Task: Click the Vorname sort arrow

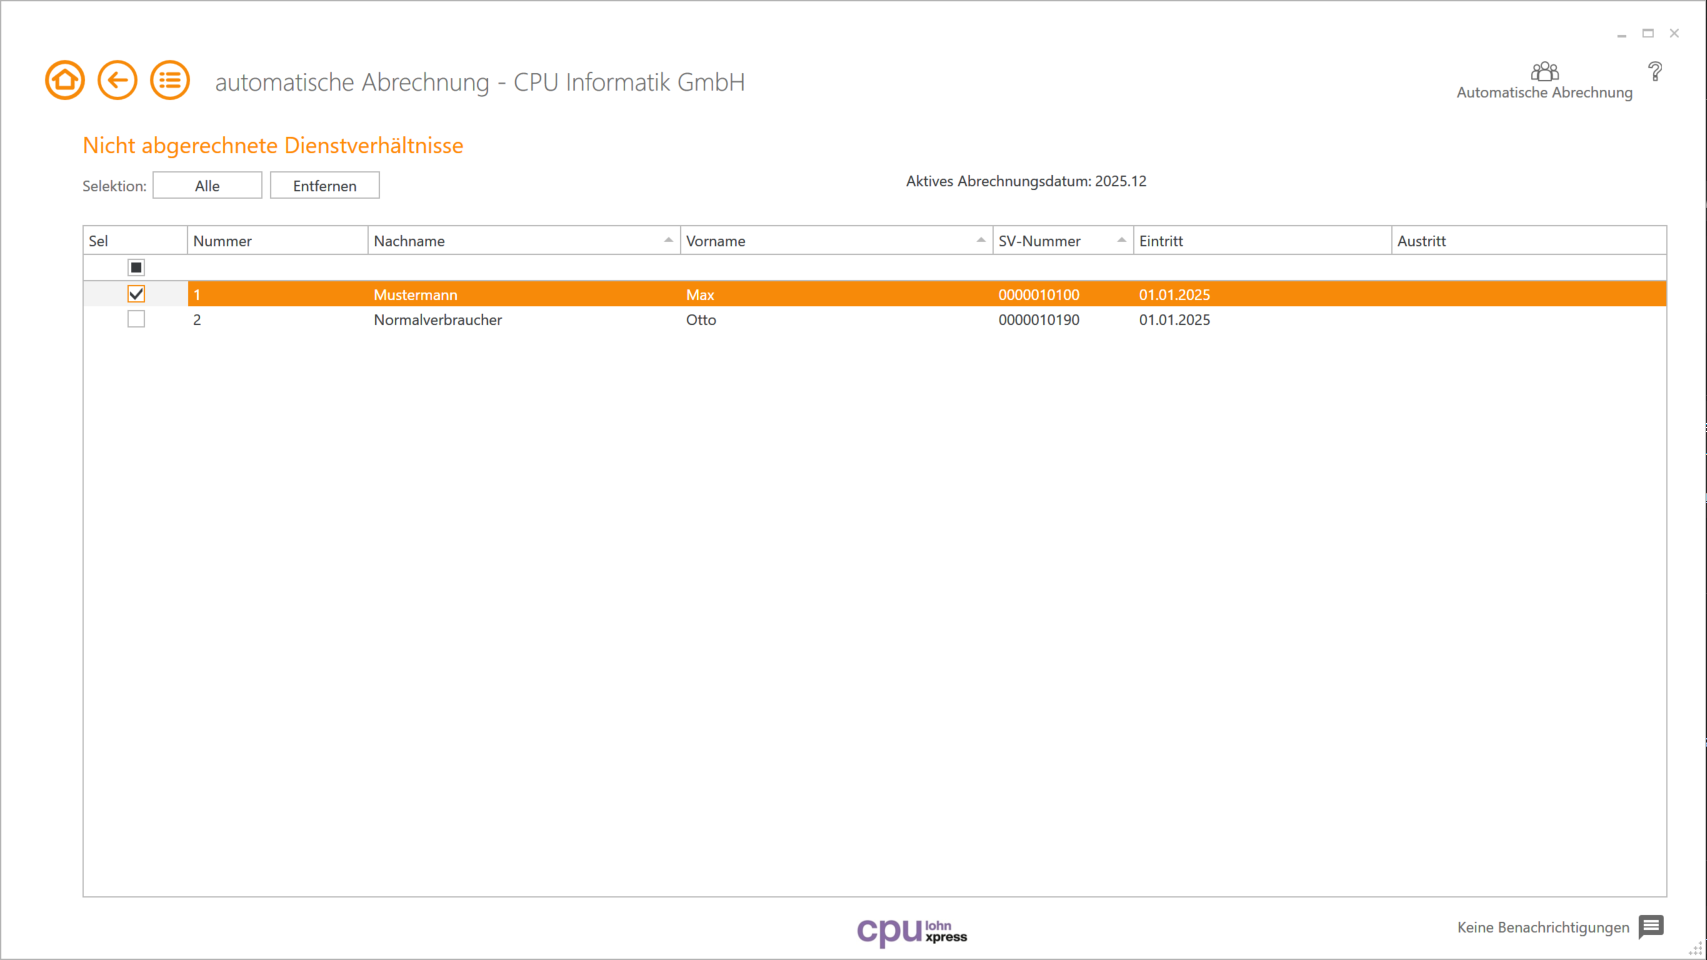Action: coord(981,240)
